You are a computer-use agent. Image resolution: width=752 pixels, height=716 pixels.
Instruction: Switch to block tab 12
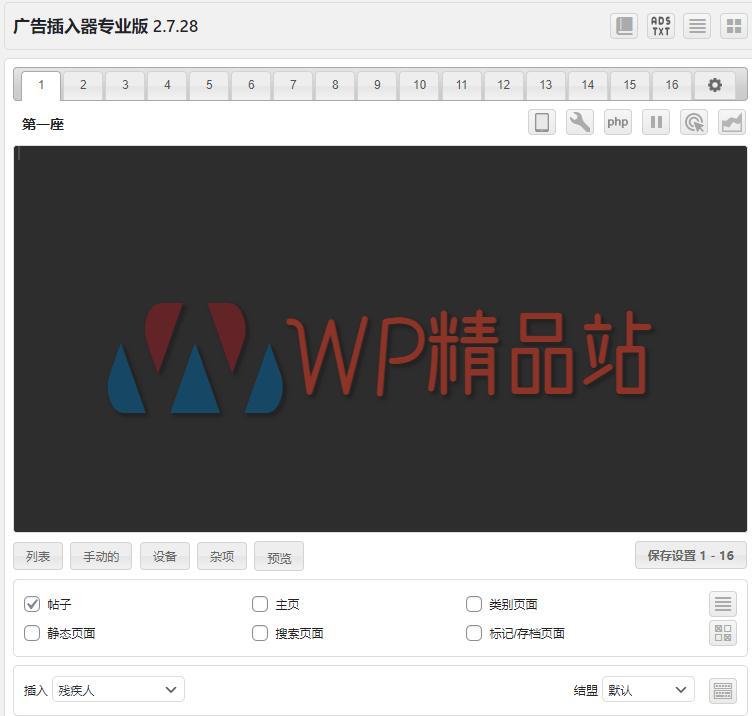(504, 85)
